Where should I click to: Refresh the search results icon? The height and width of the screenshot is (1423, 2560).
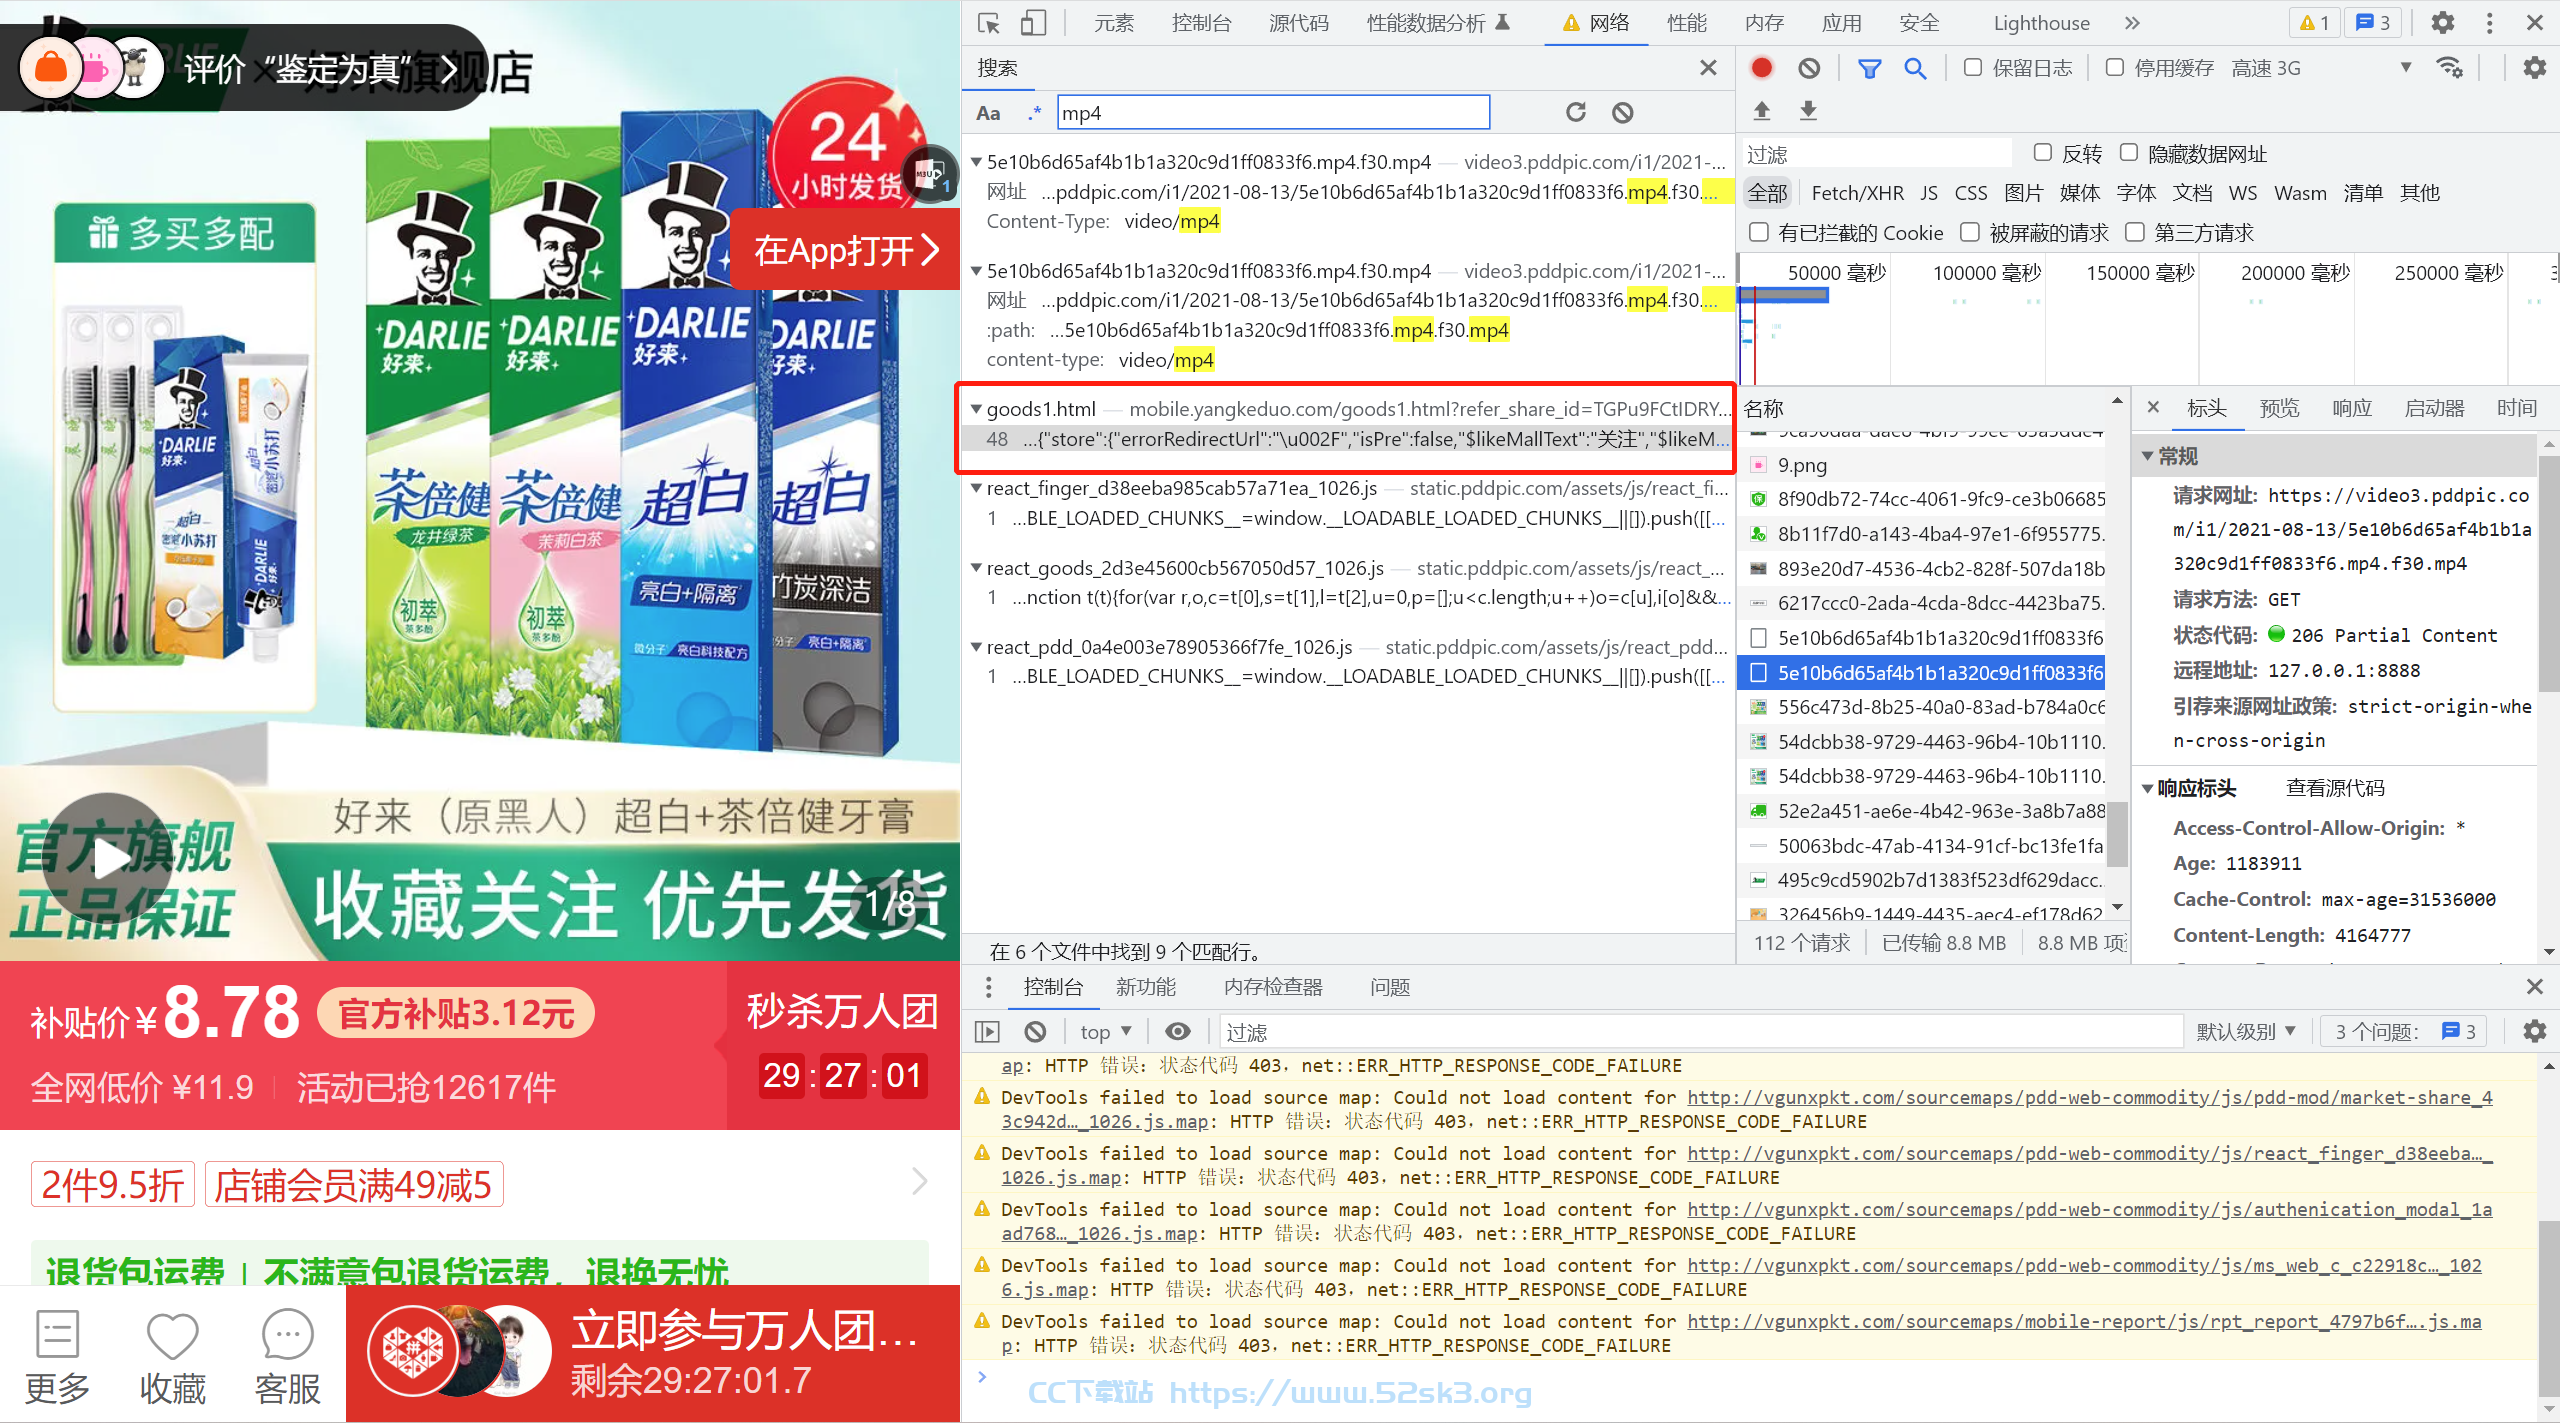[1576, 112]
